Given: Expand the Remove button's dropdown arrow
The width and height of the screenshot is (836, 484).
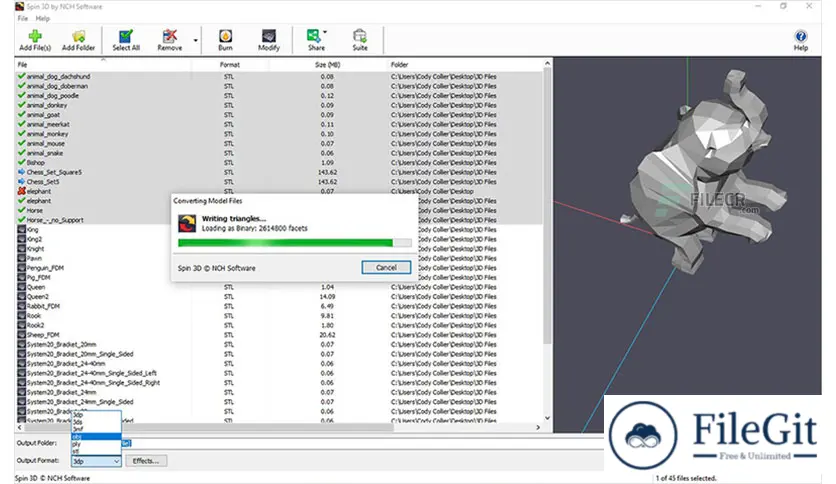Looking at the screenshot, I should click(x=196, y=41).
